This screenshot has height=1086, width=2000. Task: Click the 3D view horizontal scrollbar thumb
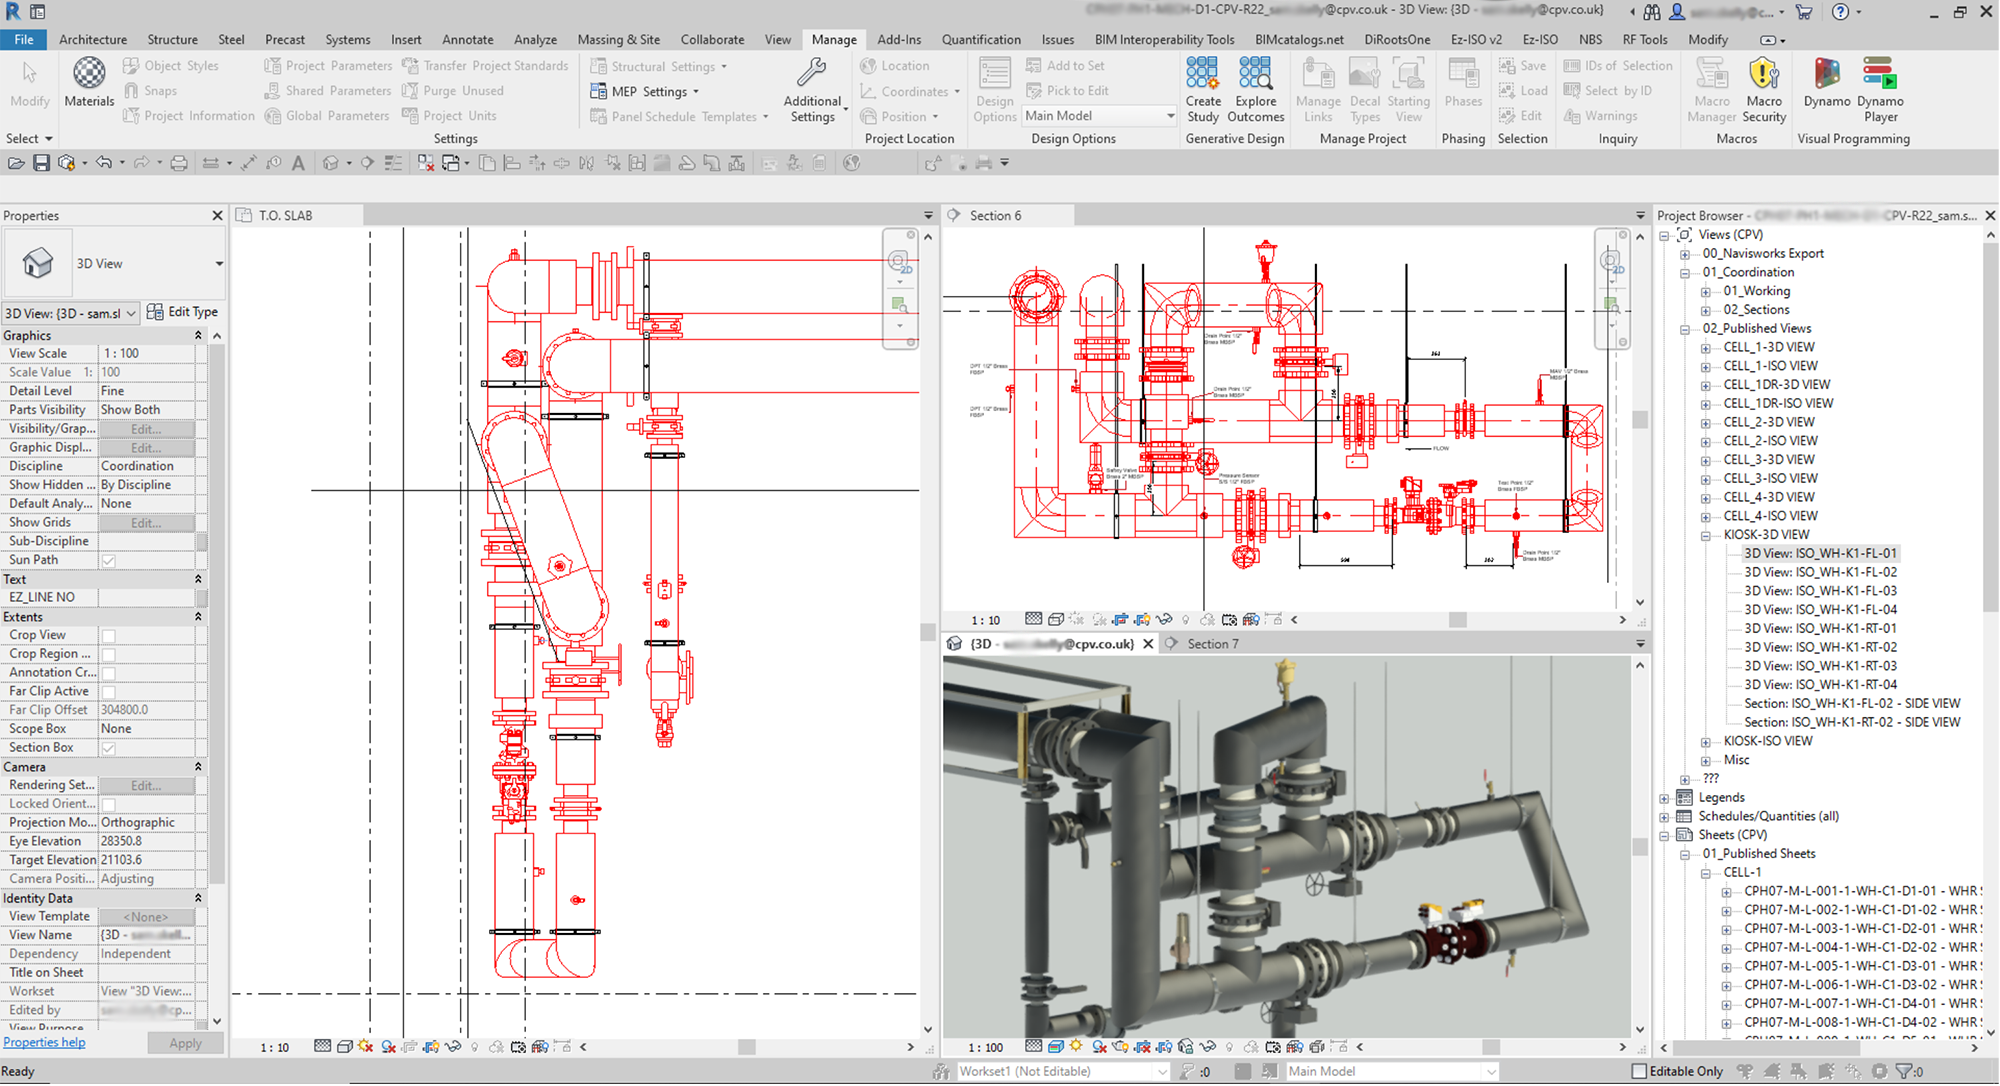[x=1490, y=1047]
